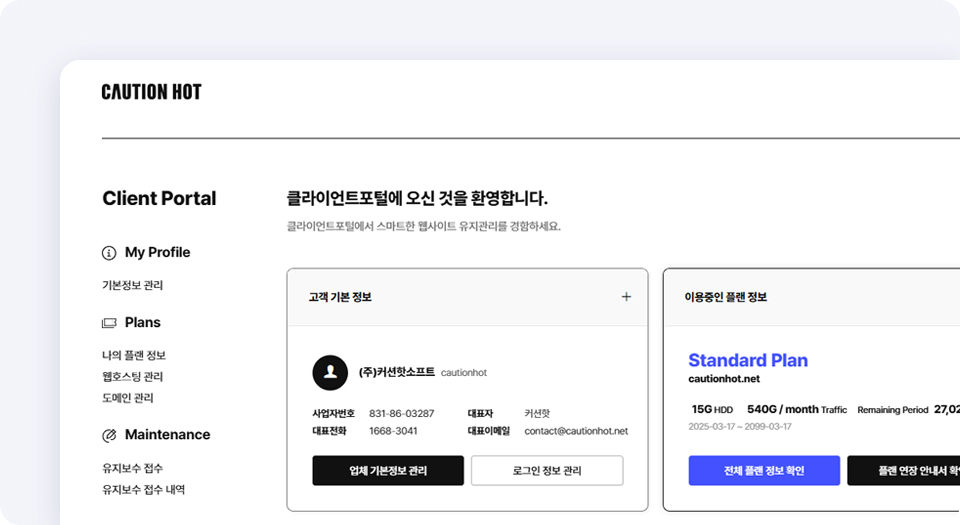View 유지보수 접수 내역
Viewport: 960px width, 525px height.
[x=143, y=490]
